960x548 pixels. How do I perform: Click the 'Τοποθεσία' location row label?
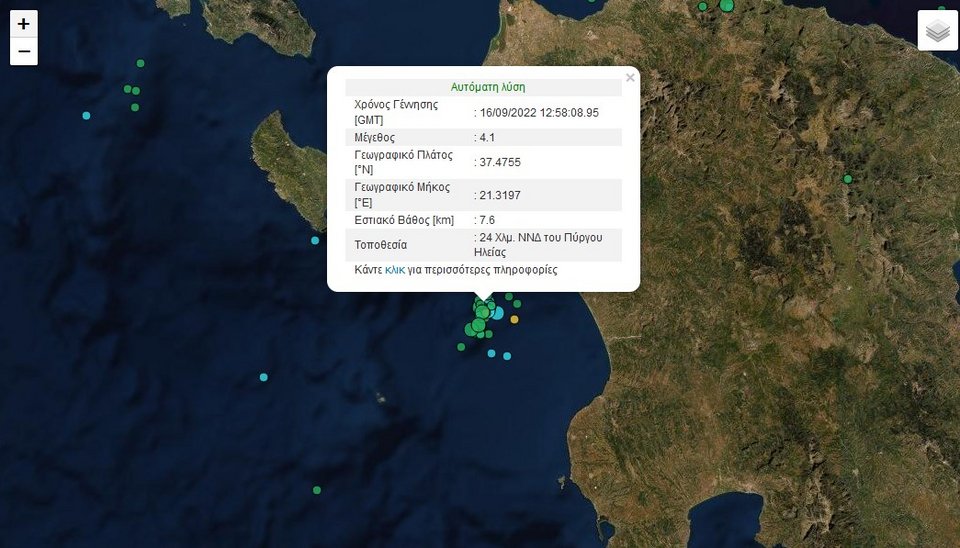click(381, 244)
